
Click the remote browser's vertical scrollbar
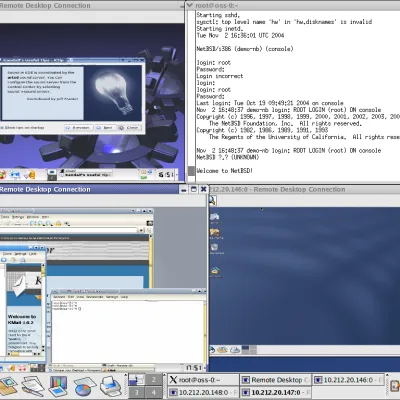(151, 262)
